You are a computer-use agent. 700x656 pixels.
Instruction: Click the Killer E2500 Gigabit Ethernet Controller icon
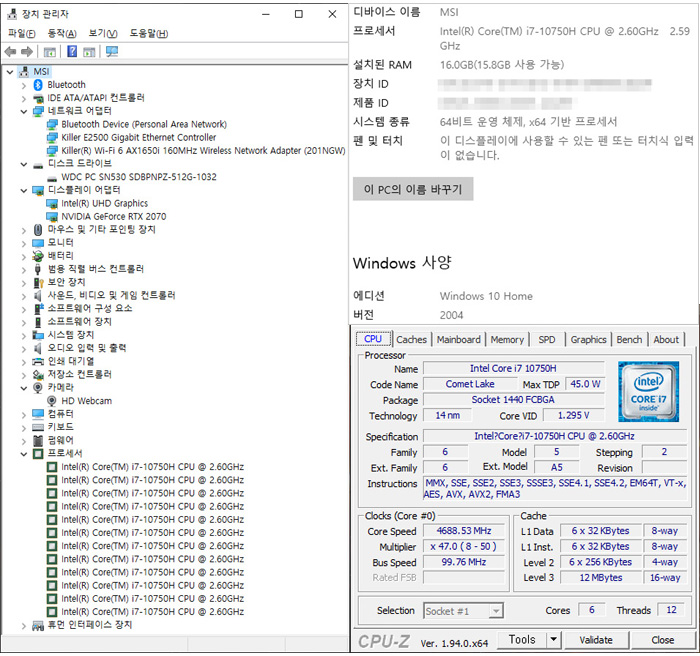pyautogui.click(x=52, y=138)
